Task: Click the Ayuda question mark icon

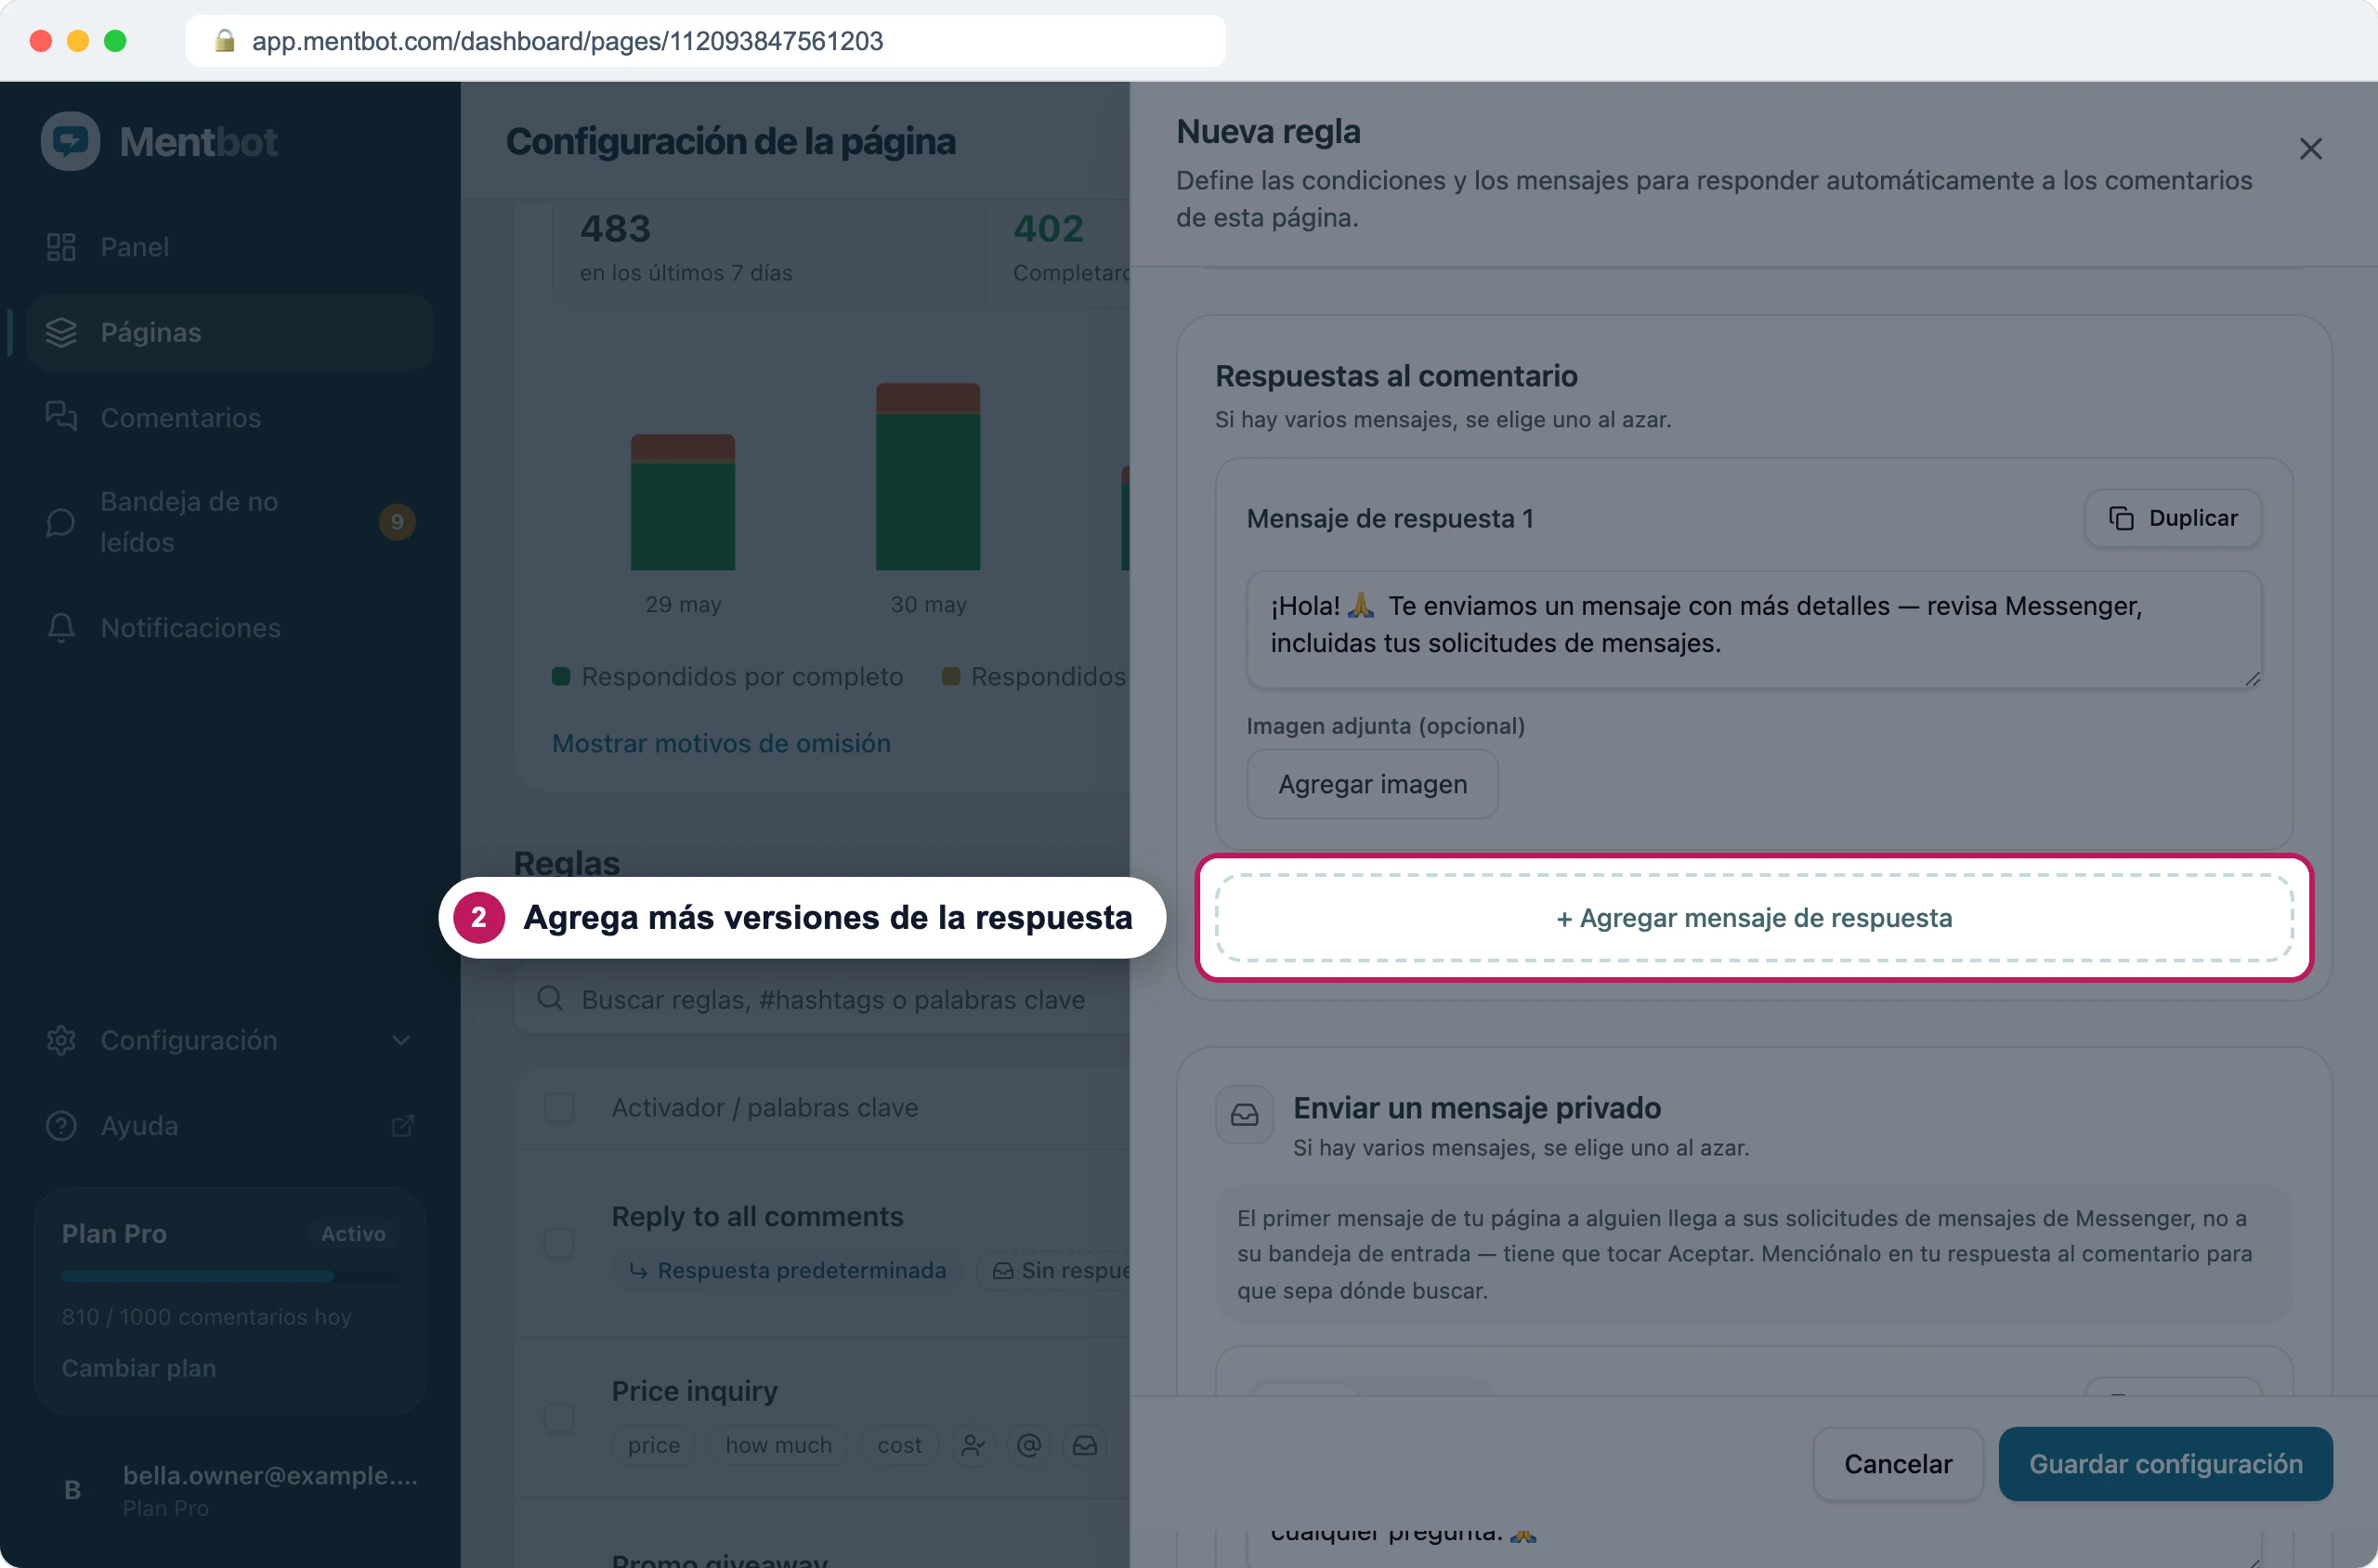Action: pos(61,1126)
